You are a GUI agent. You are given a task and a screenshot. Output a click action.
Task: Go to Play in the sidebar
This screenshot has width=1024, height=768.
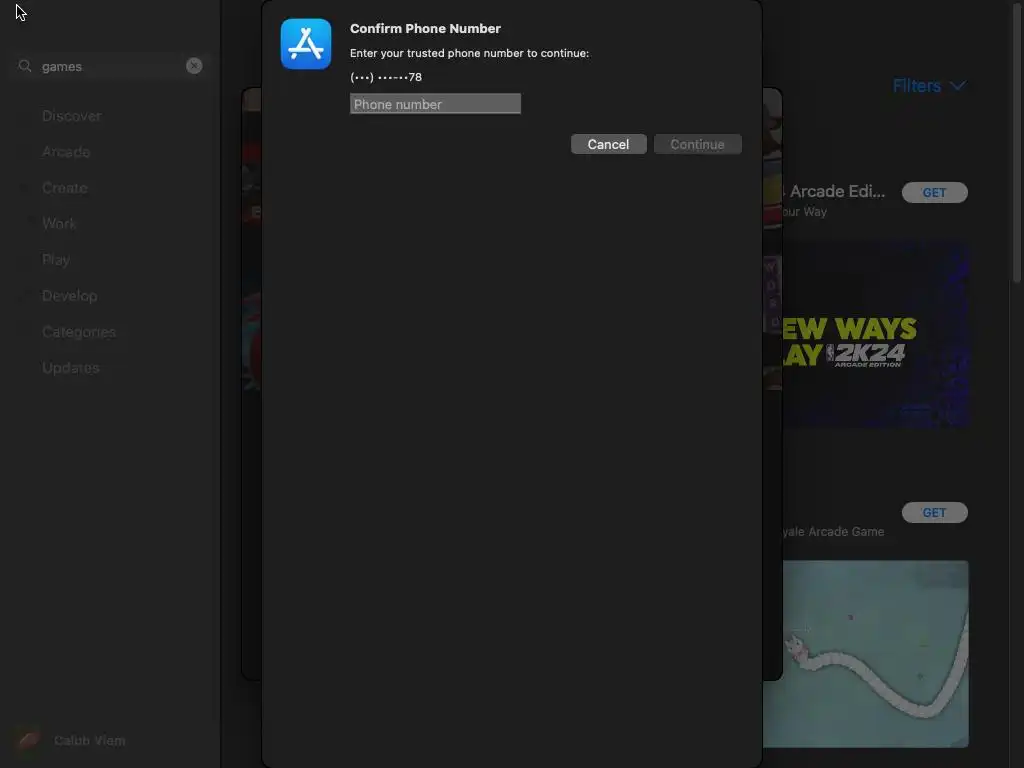56,260
